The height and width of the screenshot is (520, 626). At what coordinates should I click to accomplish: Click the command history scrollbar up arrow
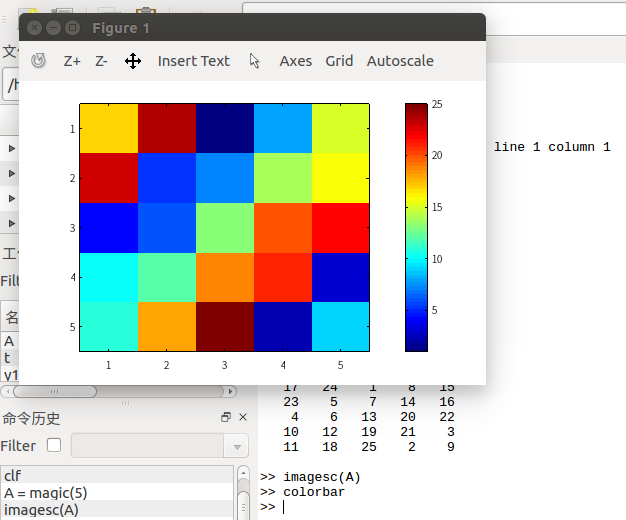(x=243, y=473)
